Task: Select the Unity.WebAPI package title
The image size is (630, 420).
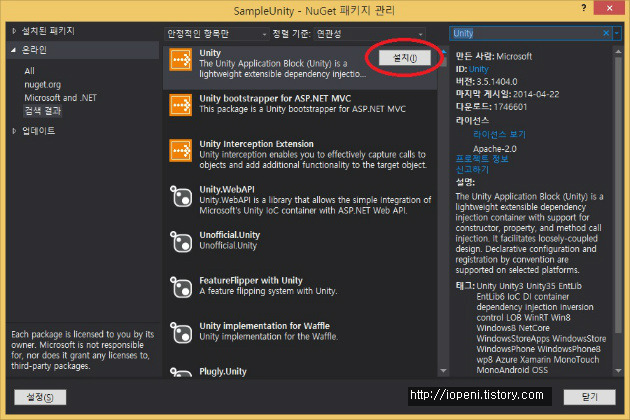Action: [227, 189]
